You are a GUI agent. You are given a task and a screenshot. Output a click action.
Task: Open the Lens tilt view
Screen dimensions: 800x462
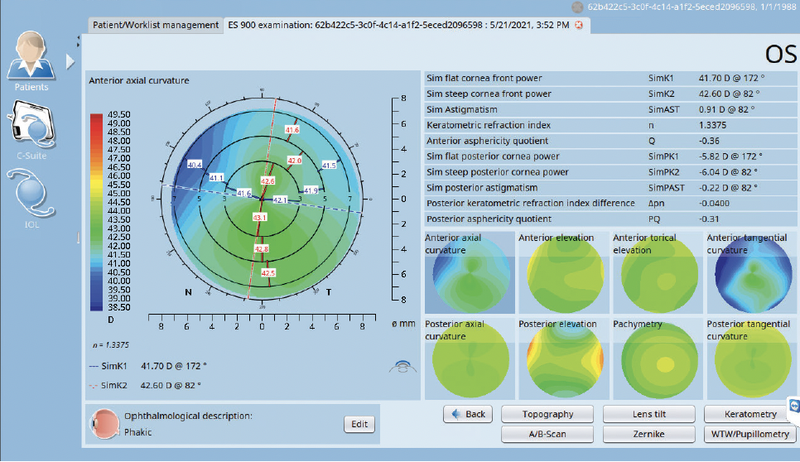tap(649, 414)
